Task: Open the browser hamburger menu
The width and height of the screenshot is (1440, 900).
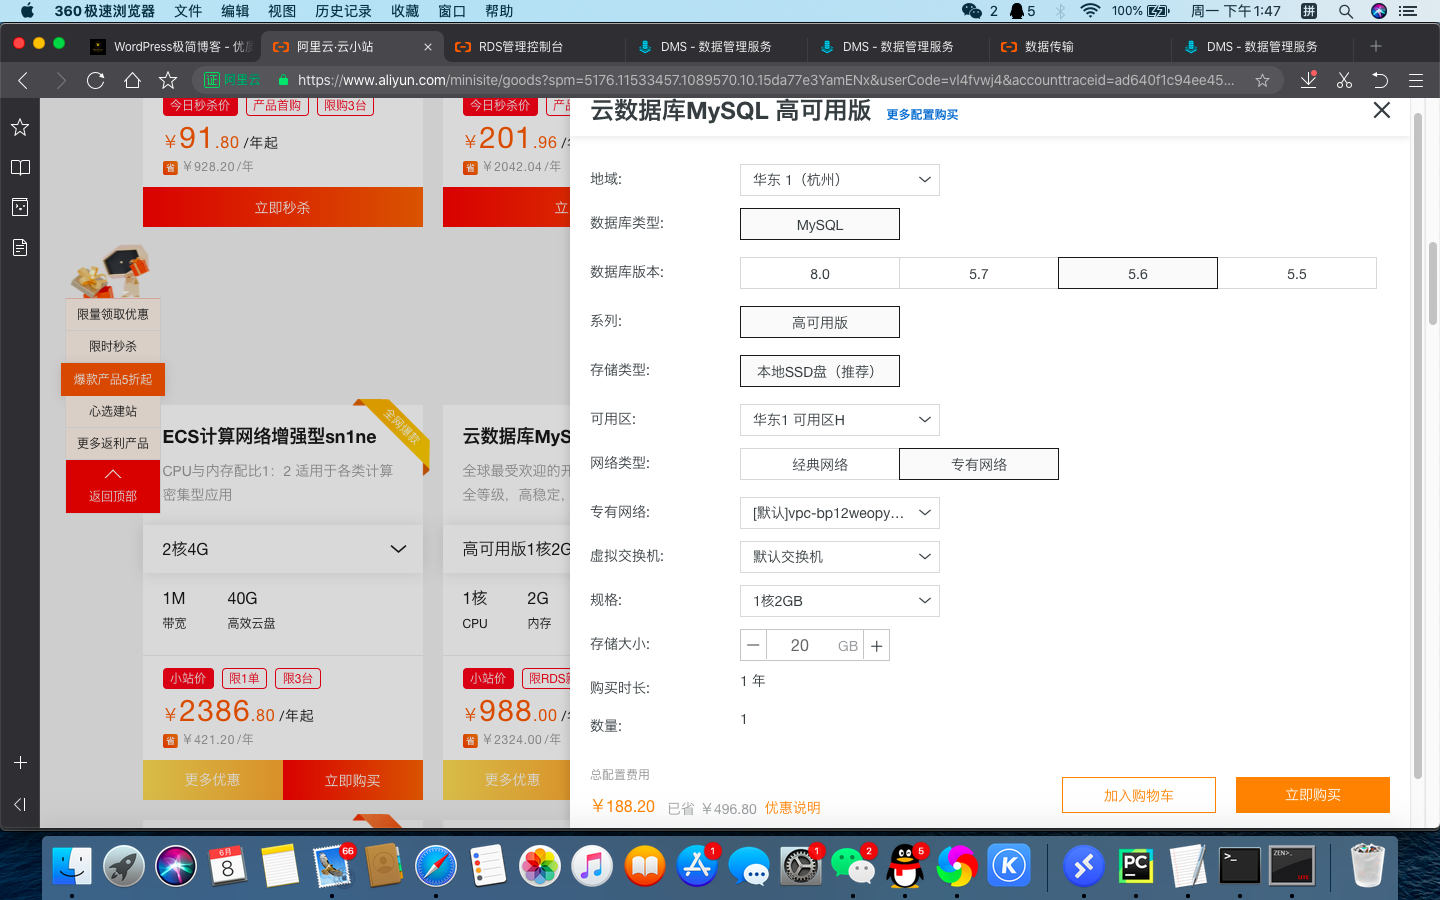Action: (1416, 81)
